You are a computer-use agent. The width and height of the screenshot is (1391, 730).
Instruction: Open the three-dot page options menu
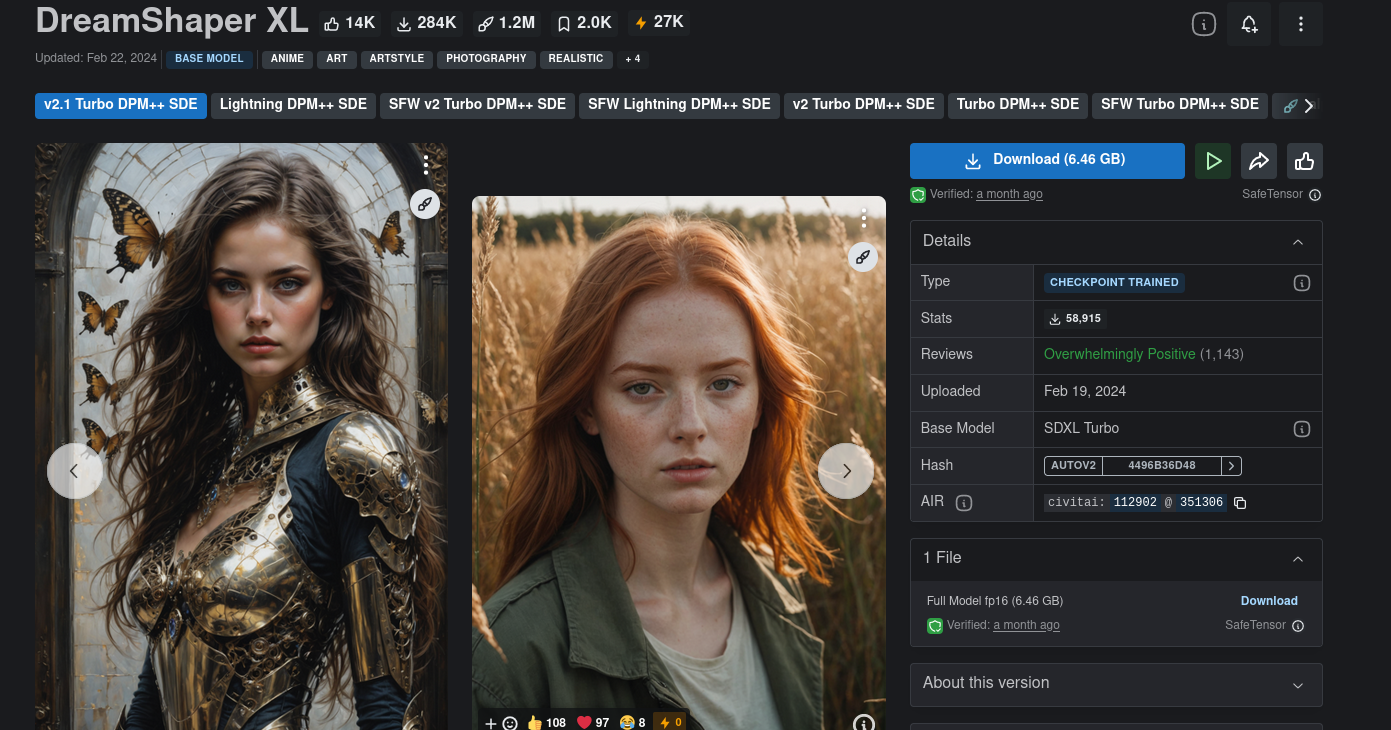click(1300, 24)
